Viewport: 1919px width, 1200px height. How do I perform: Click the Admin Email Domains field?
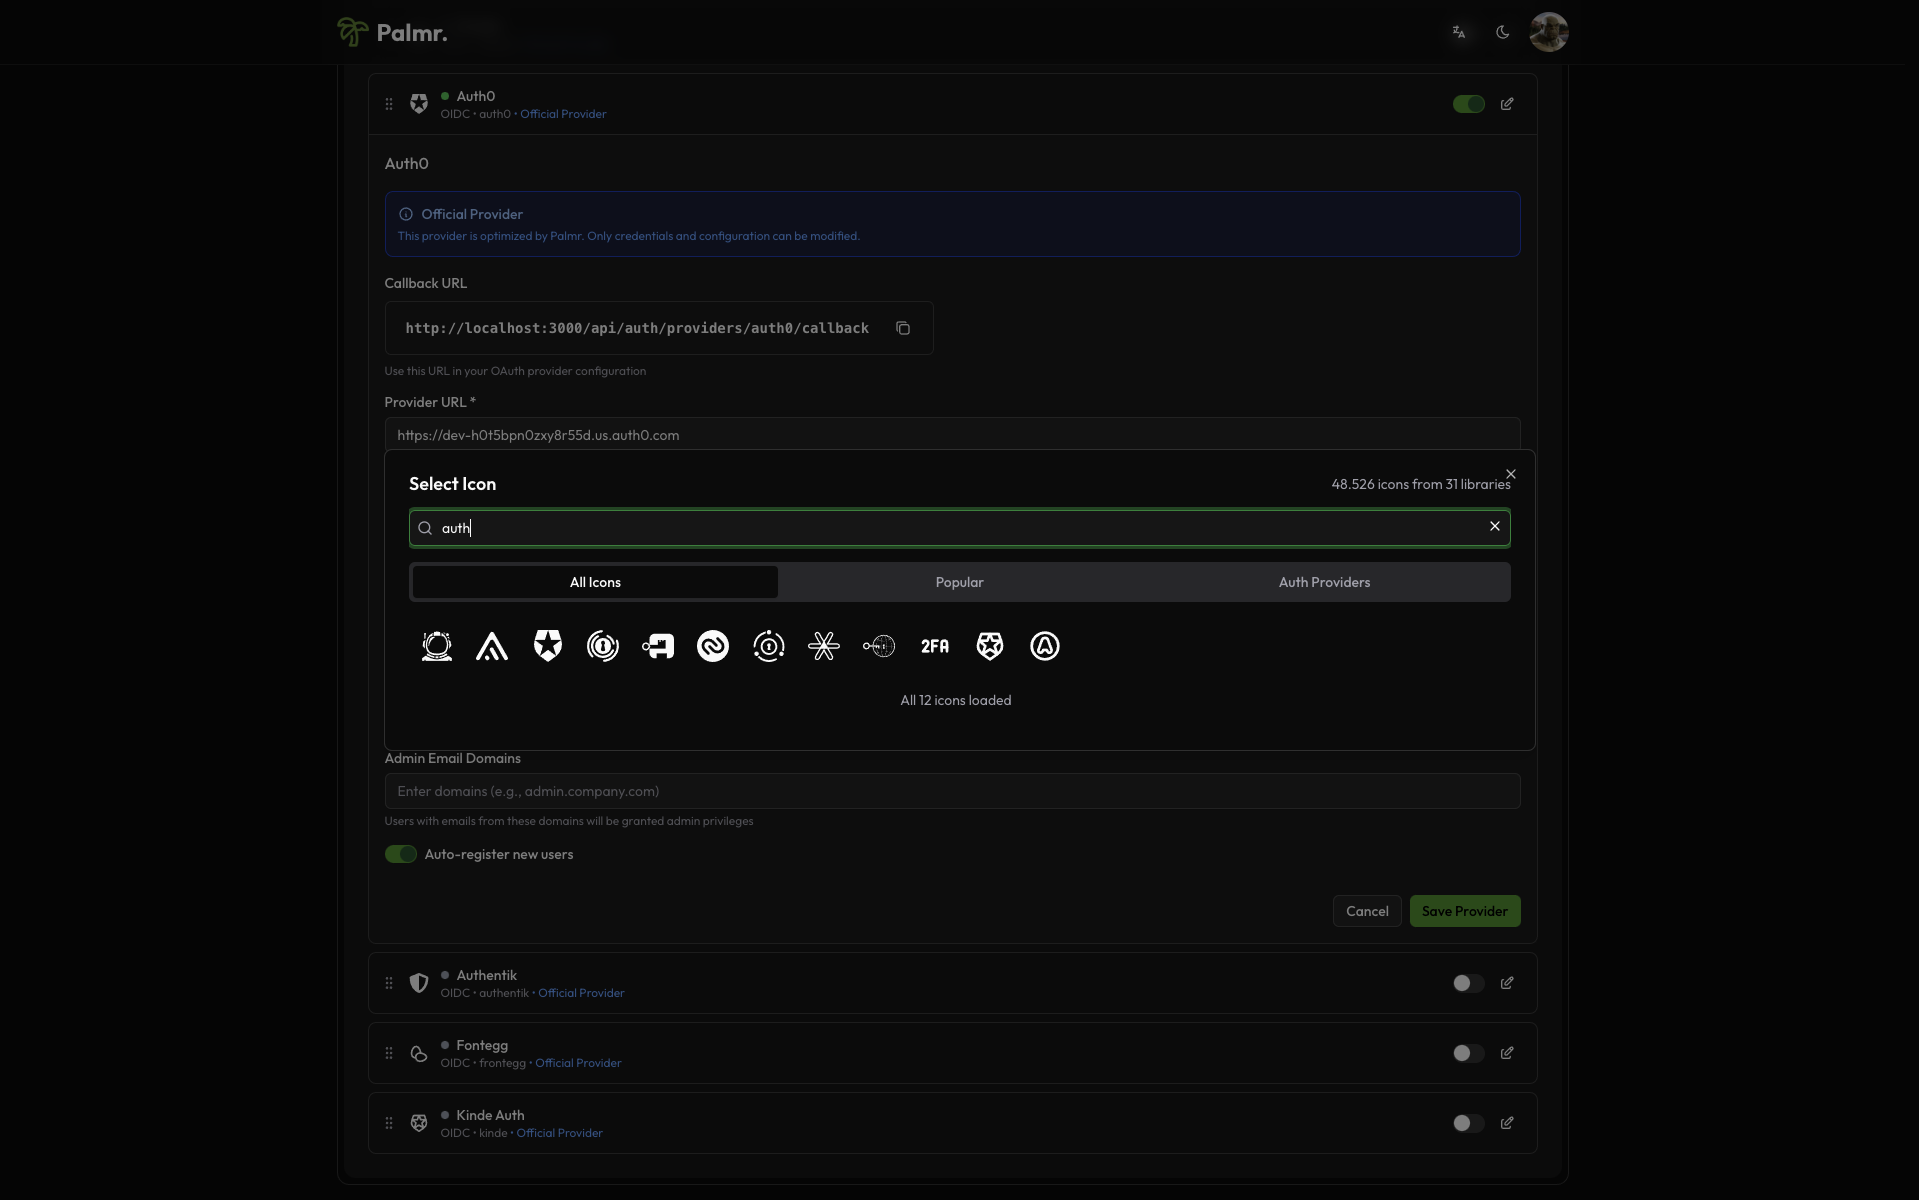coord(953,791)
